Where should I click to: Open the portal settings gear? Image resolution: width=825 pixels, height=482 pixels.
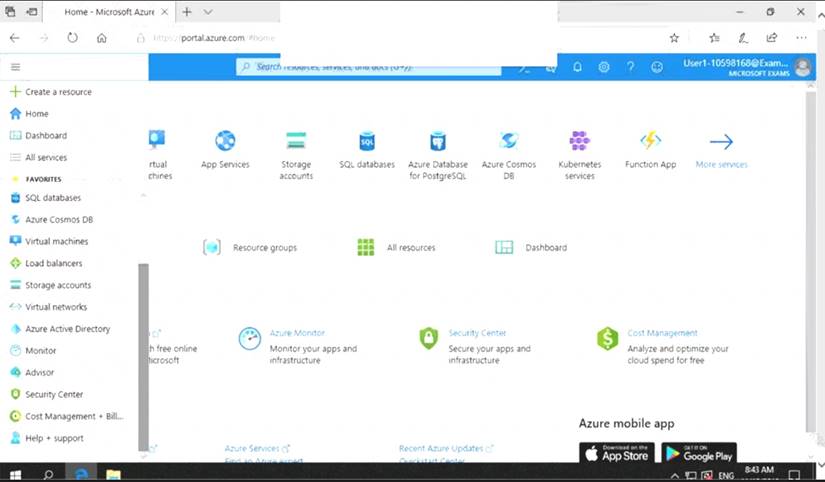tap(603, 67)
